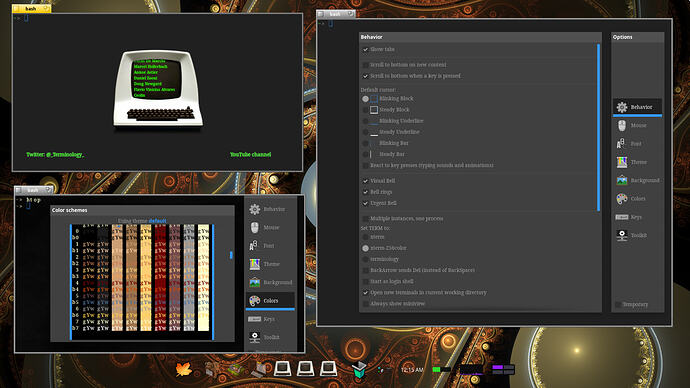Open Background settings in the Color schemes window
This screenshot has height=388, width=690.
(270, 282)
